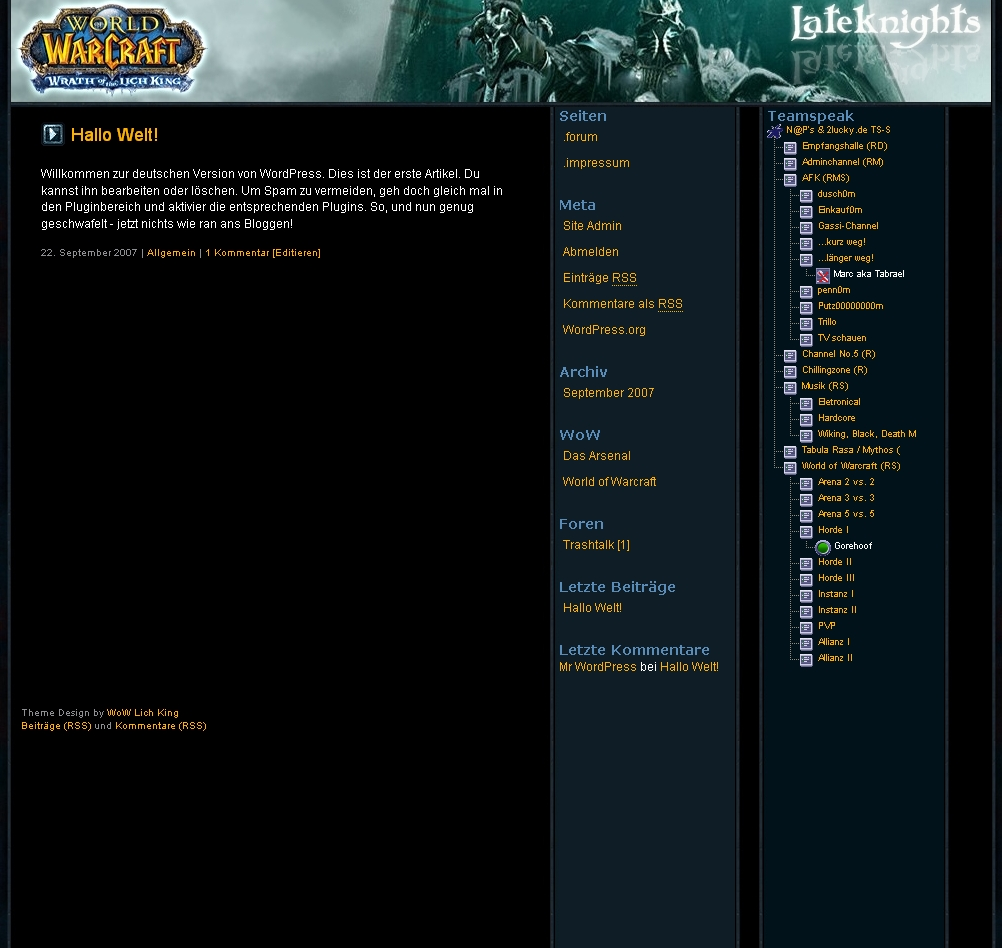Click channel icon beside Gassi-Channel
This screenshot has height=948, width=1002.
click(x=806, y=228)
